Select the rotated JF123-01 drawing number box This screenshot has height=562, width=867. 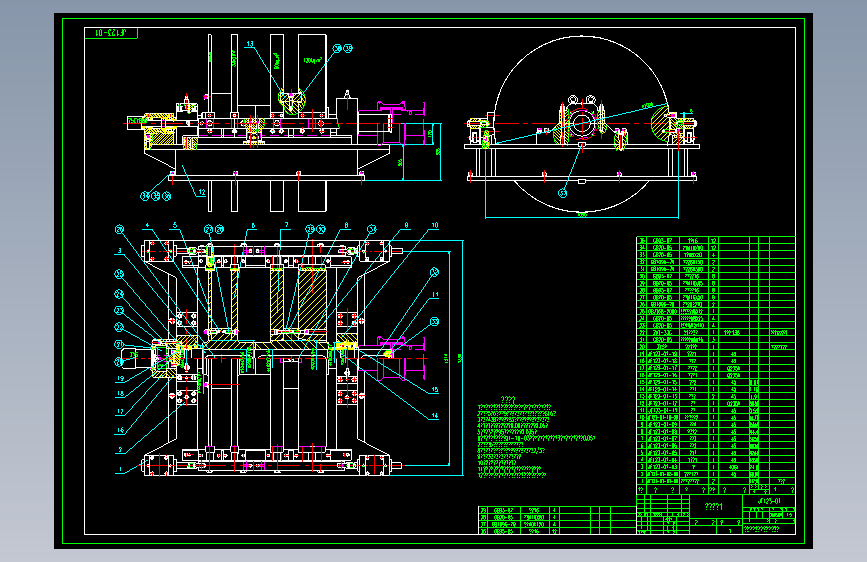click(x=111, y=33)
